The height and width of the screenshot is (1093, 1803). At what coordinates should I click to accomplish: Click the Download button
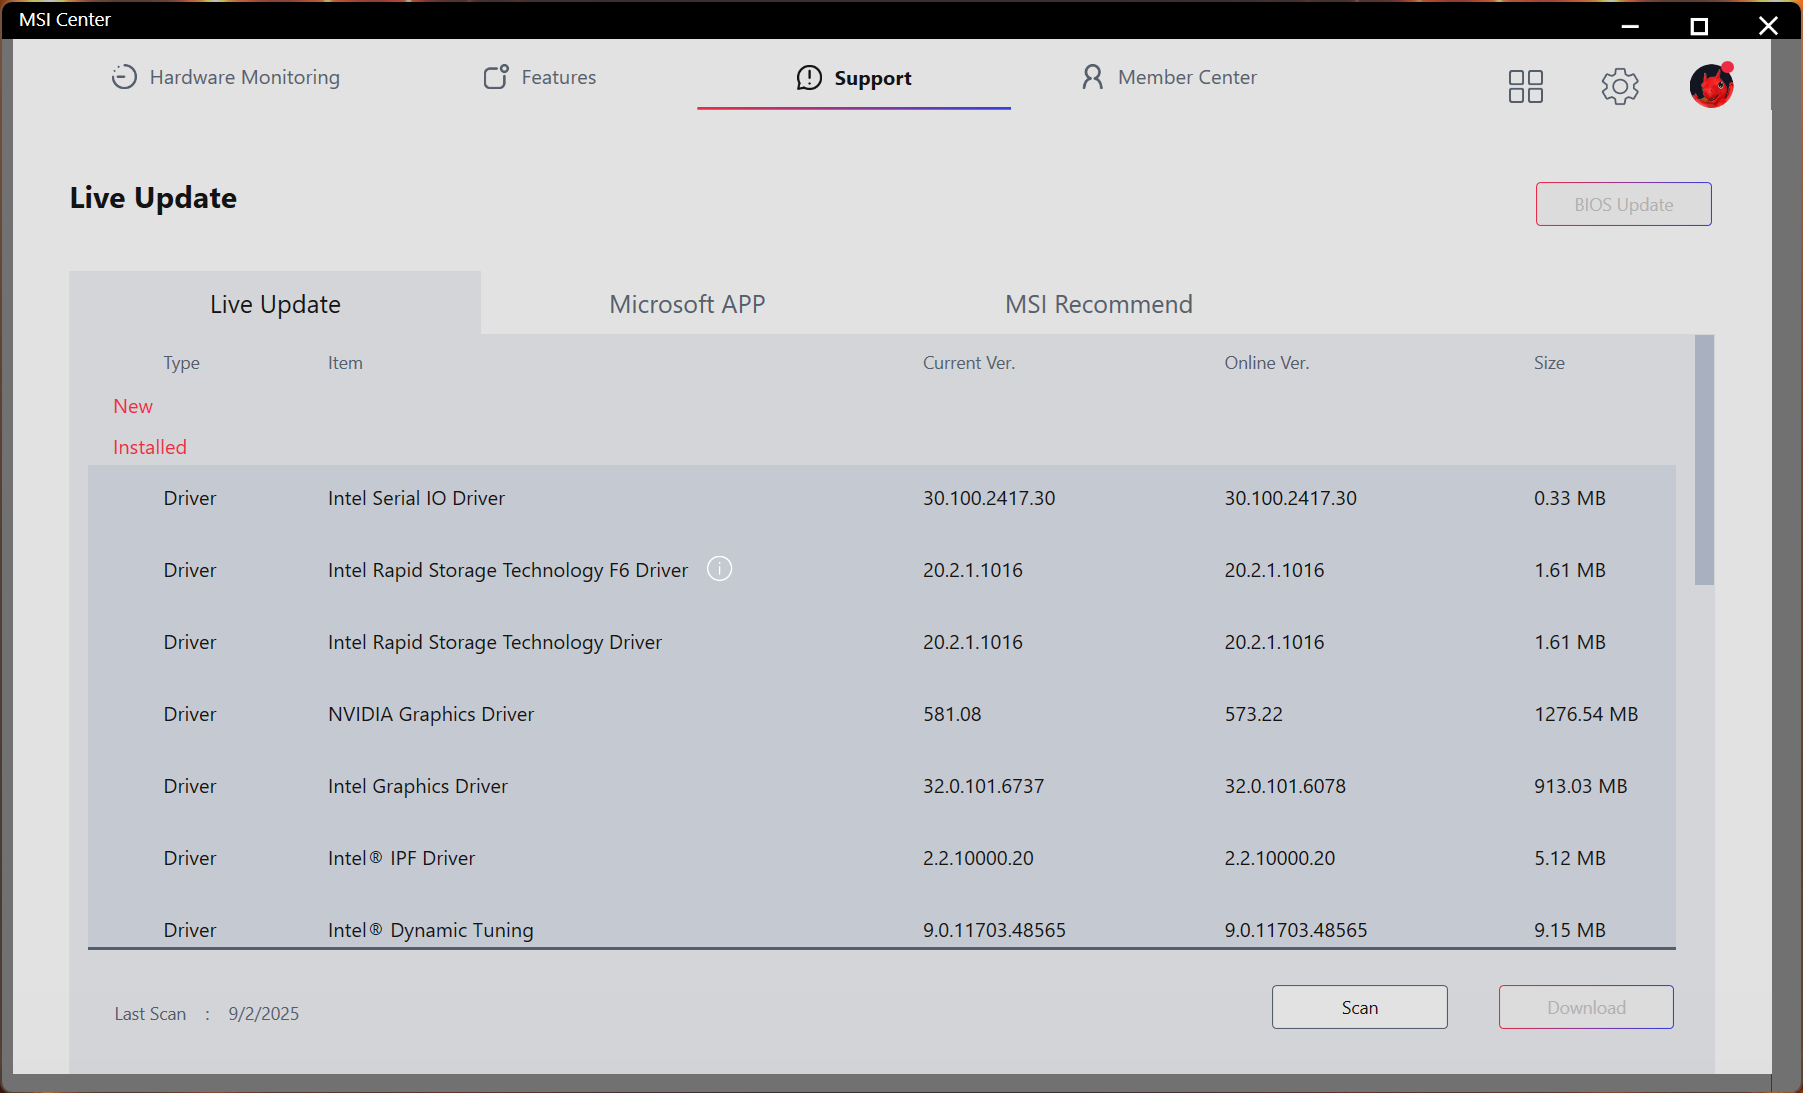click(x=1585, y=1007)
